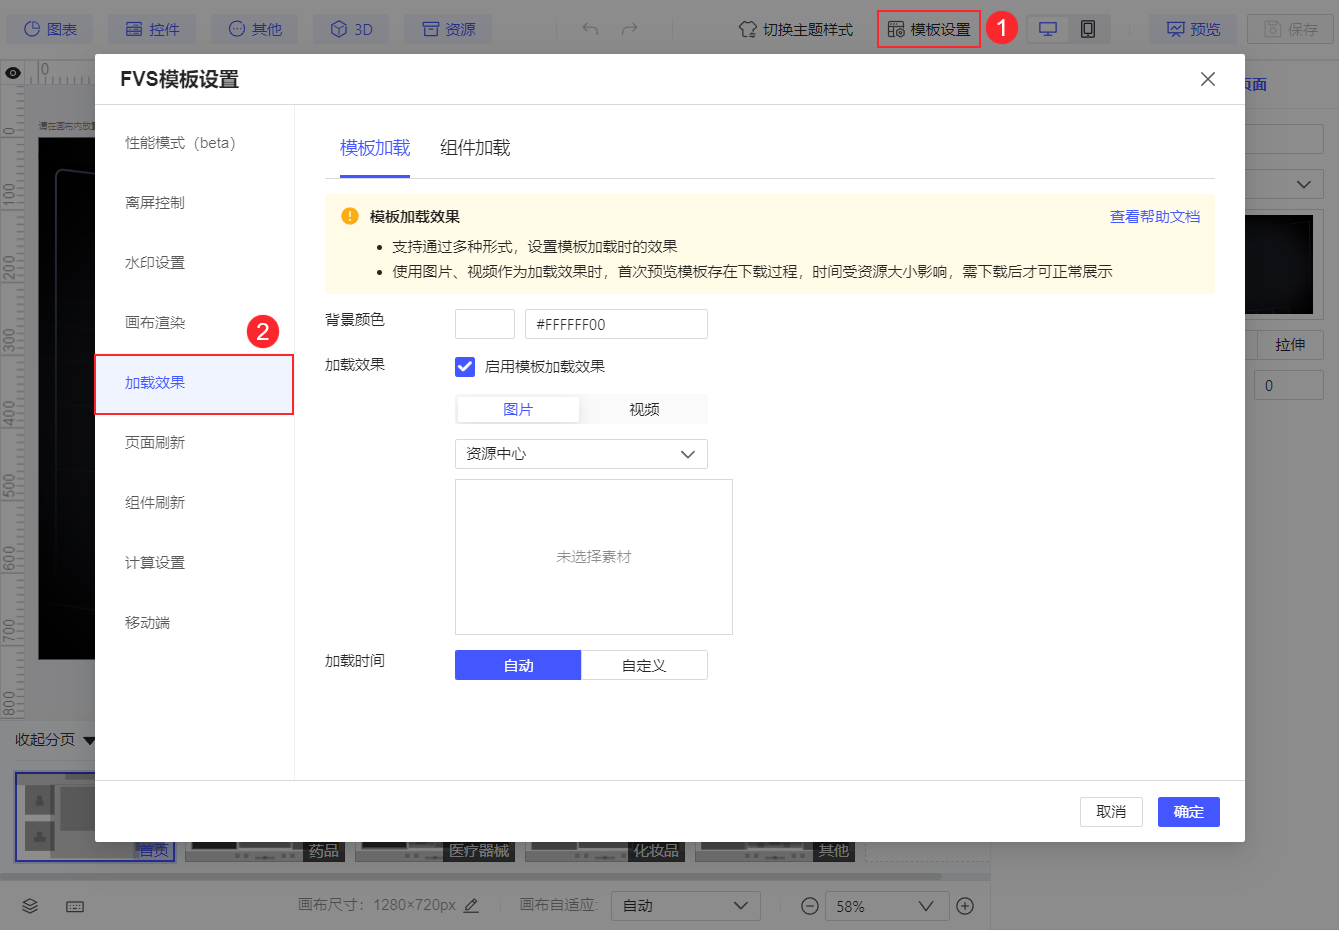Select 离屏控制 in the sidebar

point(194,203)
